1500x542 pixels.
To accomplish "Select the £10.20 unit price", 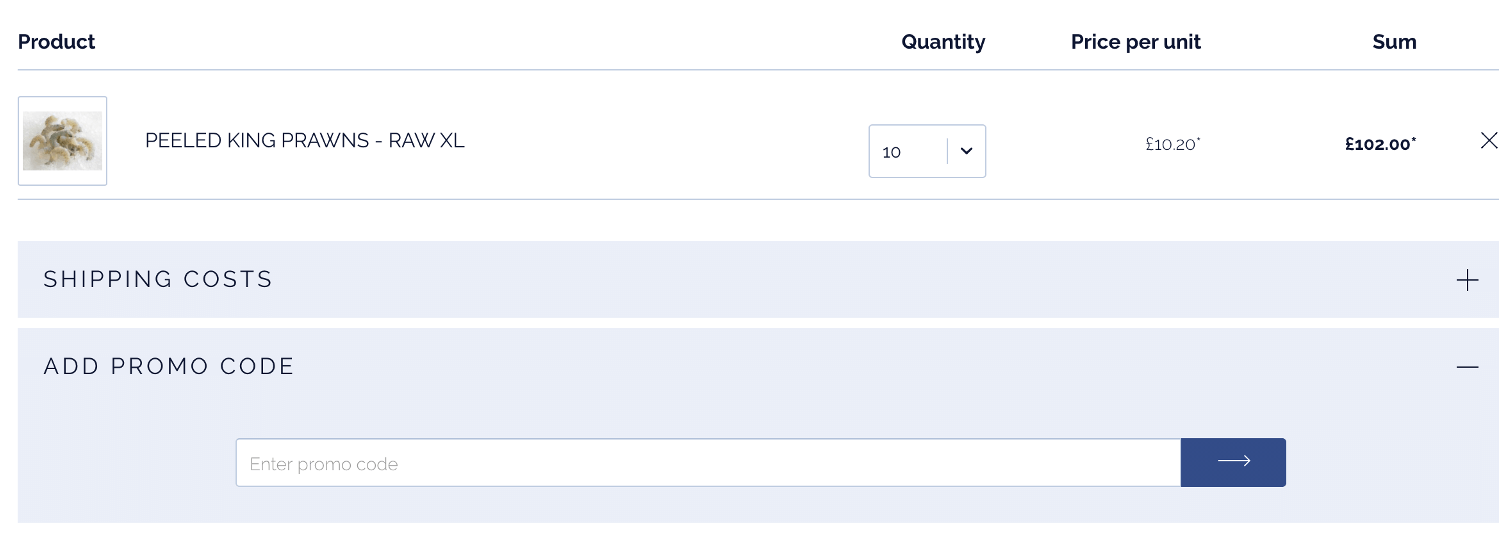I will pyautogui.click(x=1171, y=144).
